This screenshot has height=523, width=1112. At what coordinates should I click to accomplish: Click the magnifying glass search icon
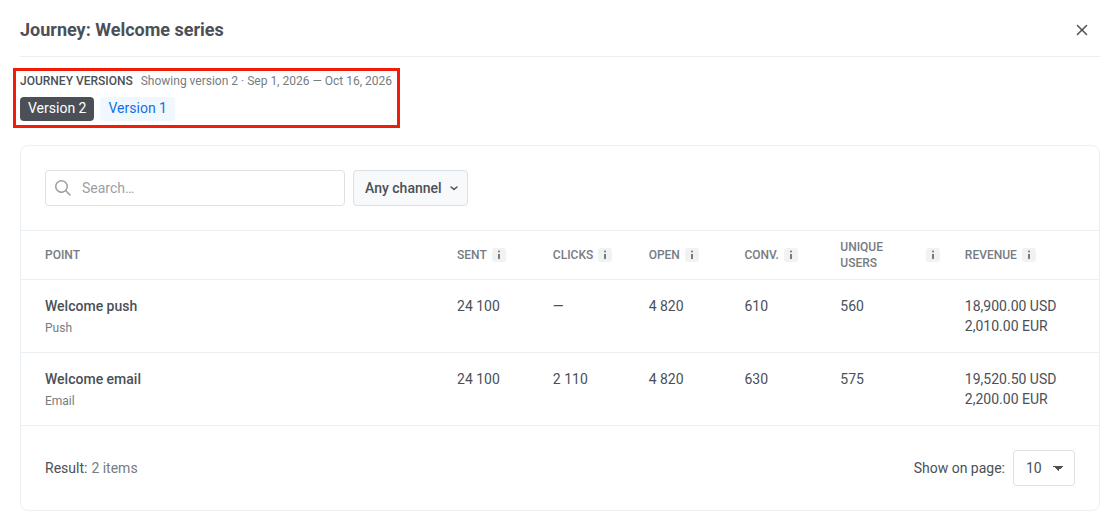(62, 188)
